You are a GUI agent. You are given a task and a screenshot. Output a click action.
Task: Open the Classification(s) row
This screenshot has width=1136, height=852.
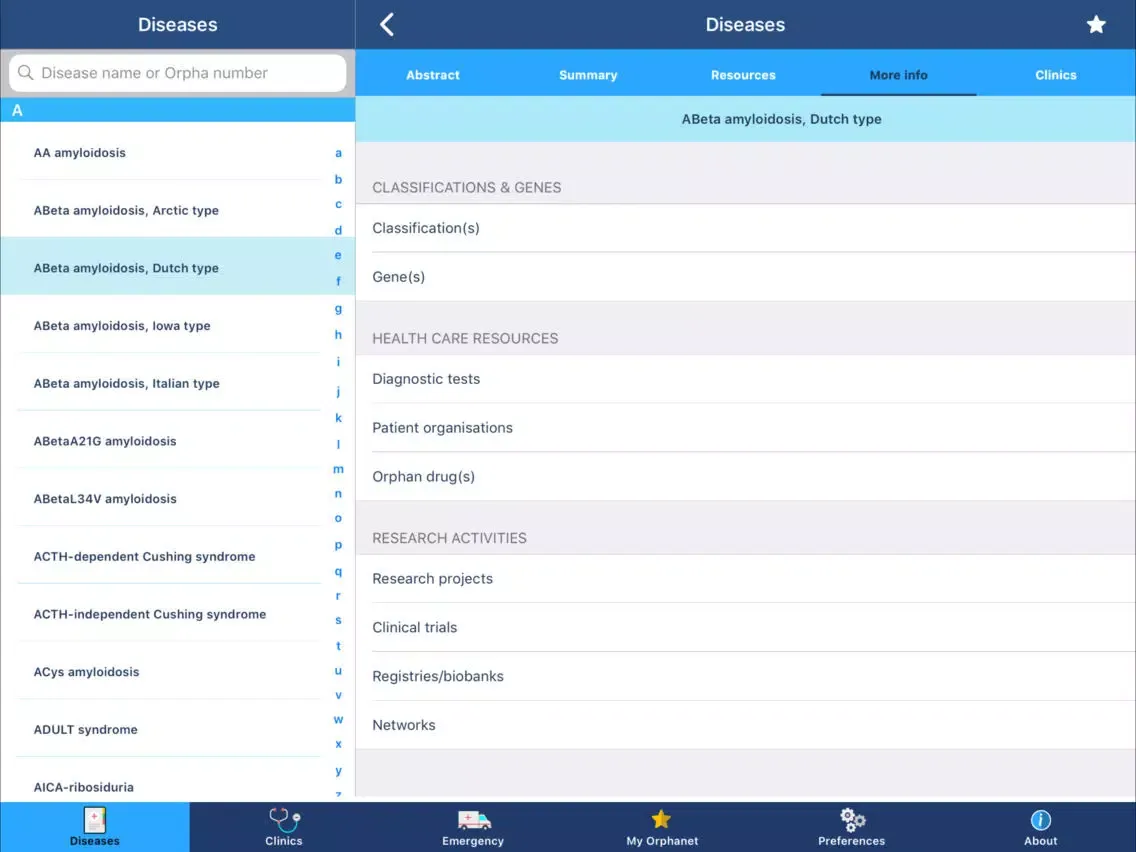(x=745, y=228)
